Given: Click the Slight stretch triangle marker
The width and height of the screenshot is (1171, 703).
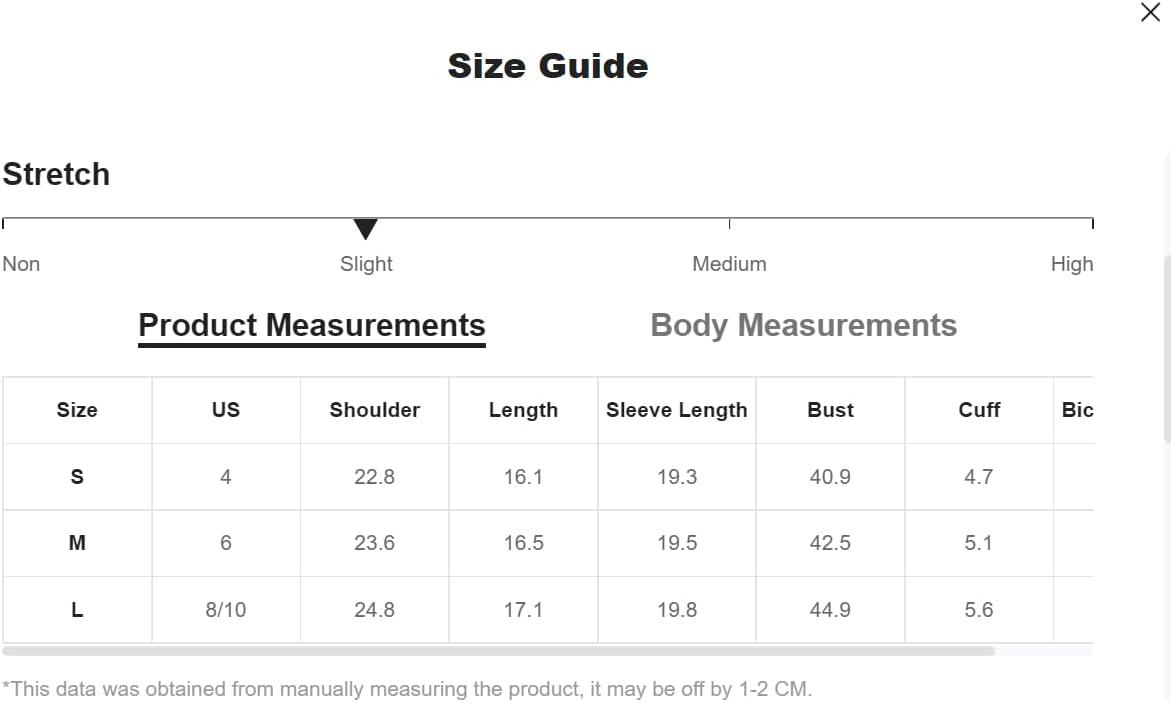Looking at the screenshot, I should tap(365, 229).
